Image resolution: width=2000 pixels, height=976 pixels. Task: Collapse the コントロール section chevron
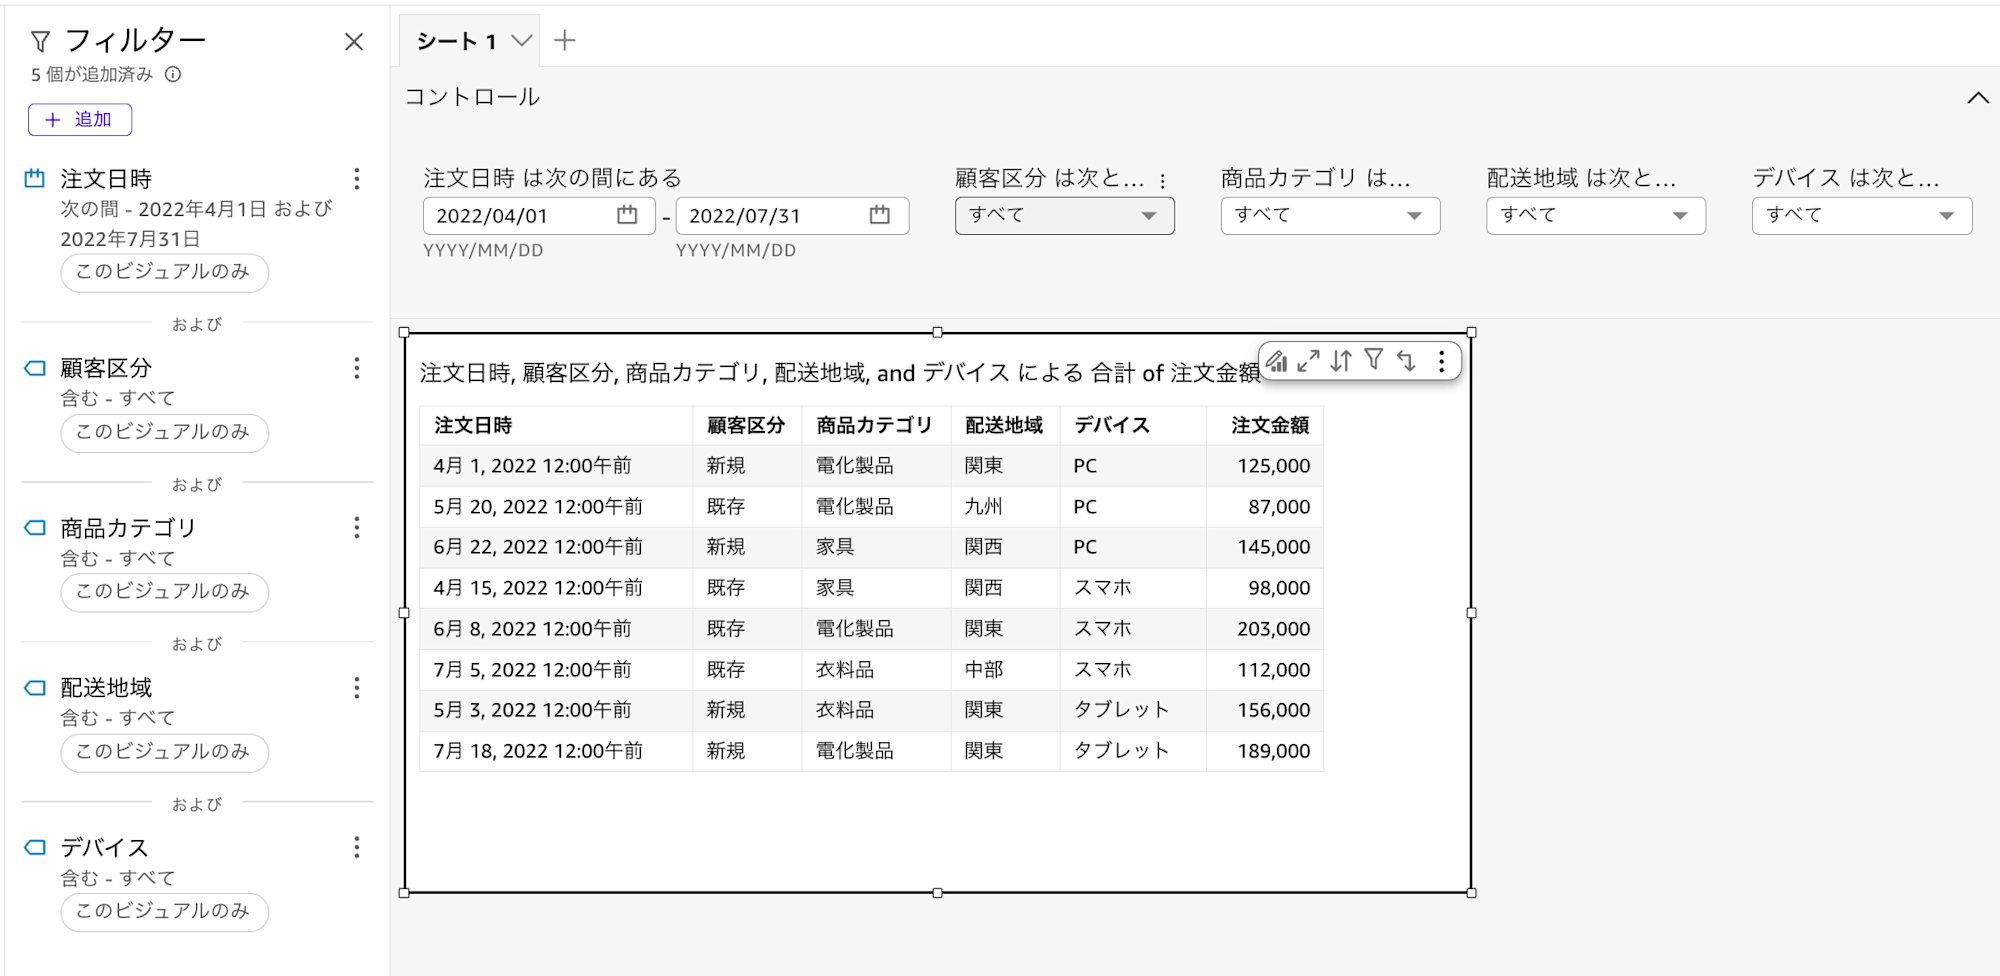(x=1978, y=97)
